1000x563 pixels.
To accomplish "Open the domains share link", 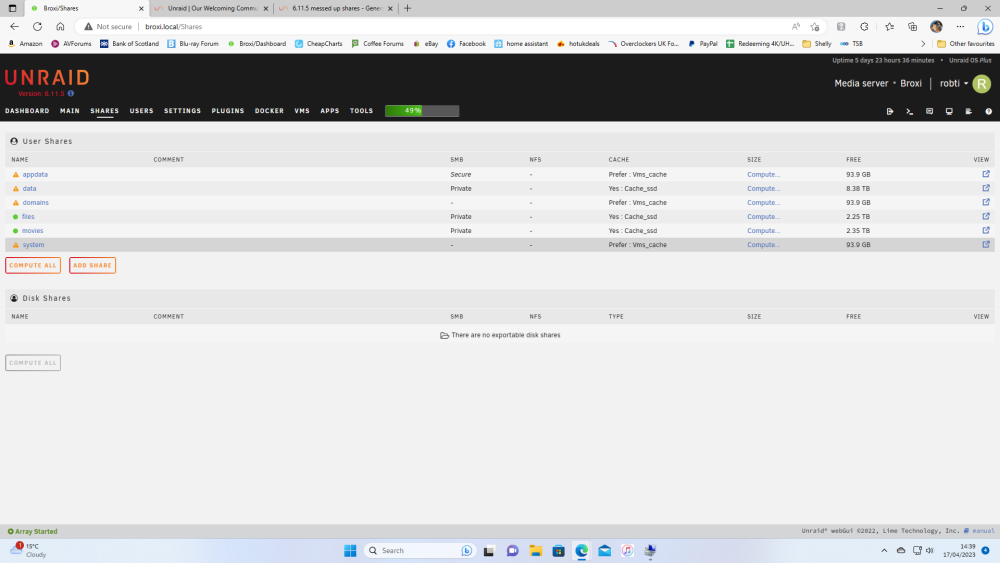I will coord(36,202).
